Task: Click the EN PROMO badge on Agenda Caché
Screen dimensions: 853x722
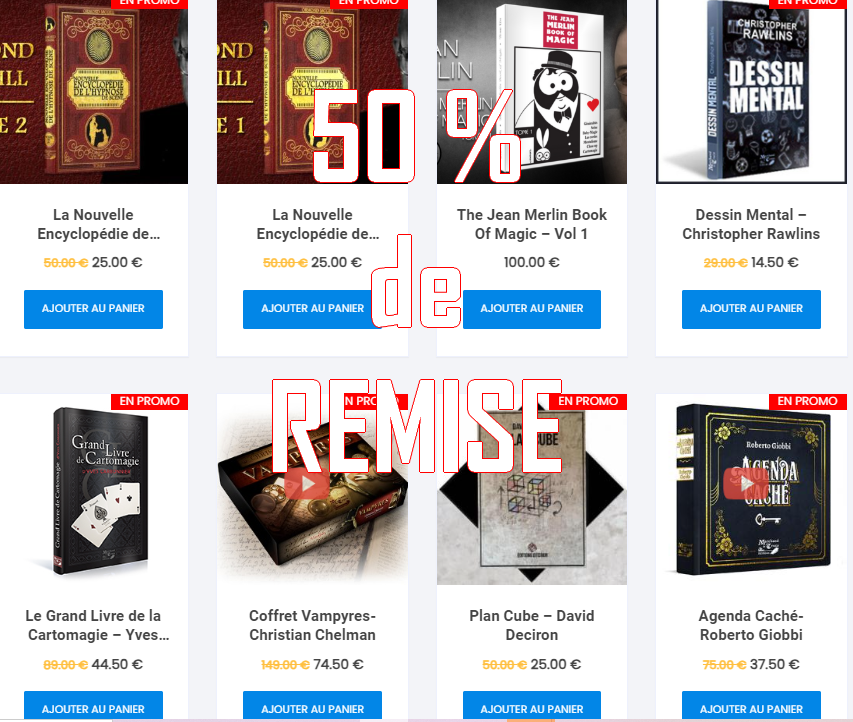Action: (807, 402)
